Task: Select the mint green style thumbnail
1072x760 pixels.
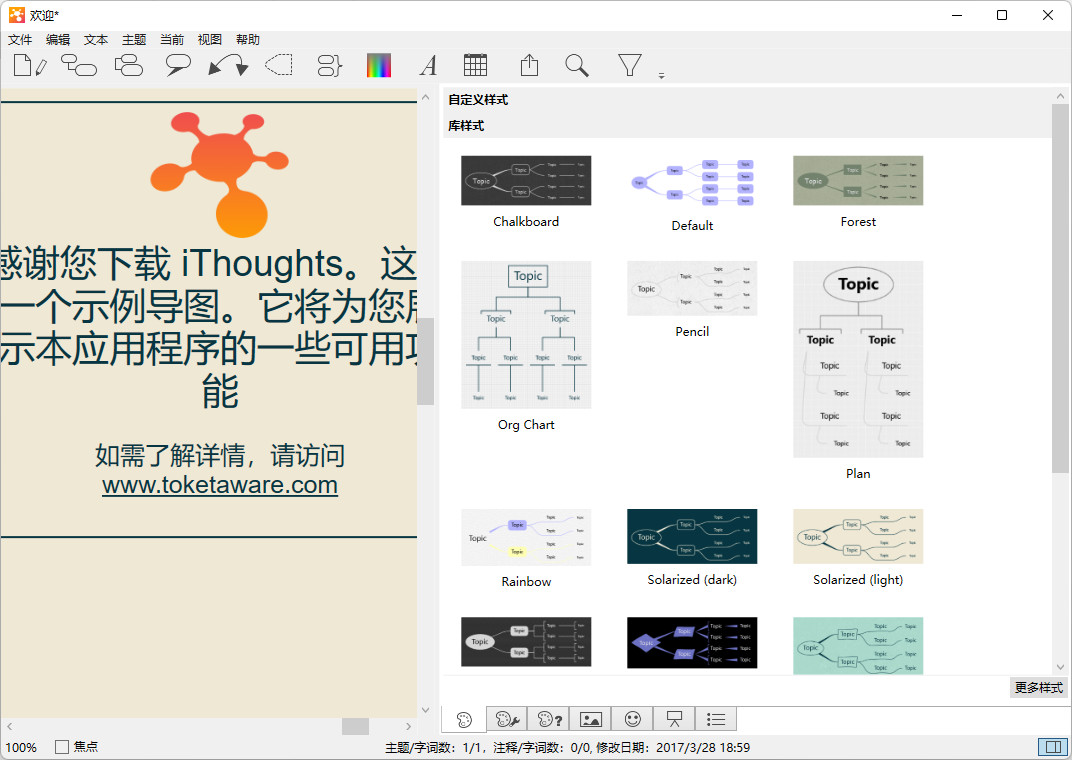Action: pyautogui.click(x=858, y=645)
